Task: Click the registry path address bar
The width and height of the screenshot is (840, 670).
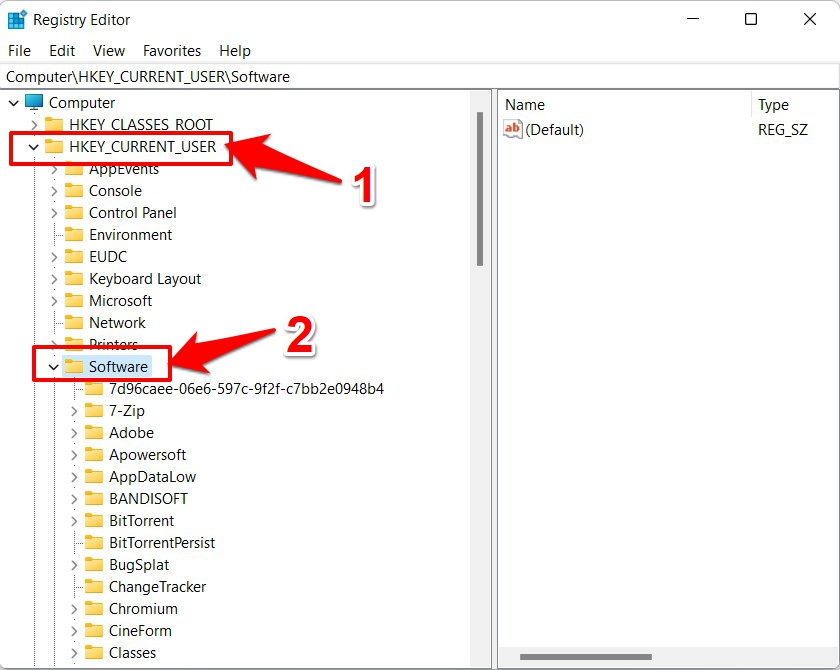Action: click(x=420, y=76)
